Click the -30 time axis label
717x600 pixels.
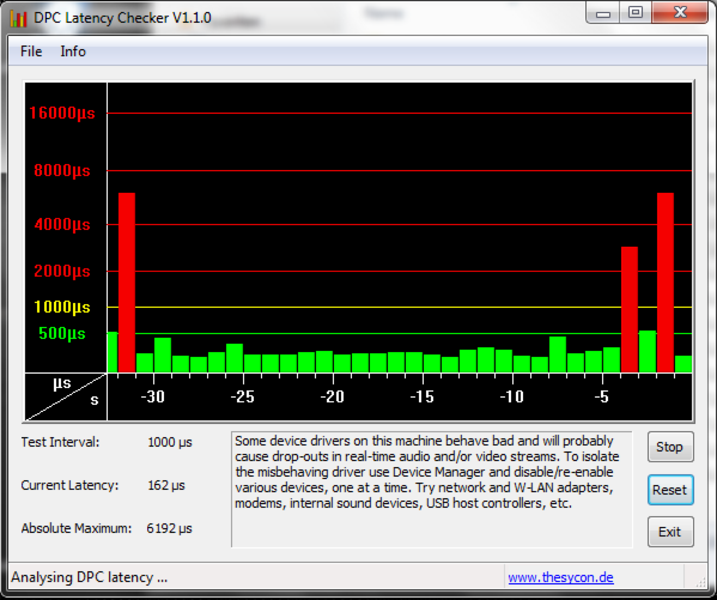[x=153, y=396]
